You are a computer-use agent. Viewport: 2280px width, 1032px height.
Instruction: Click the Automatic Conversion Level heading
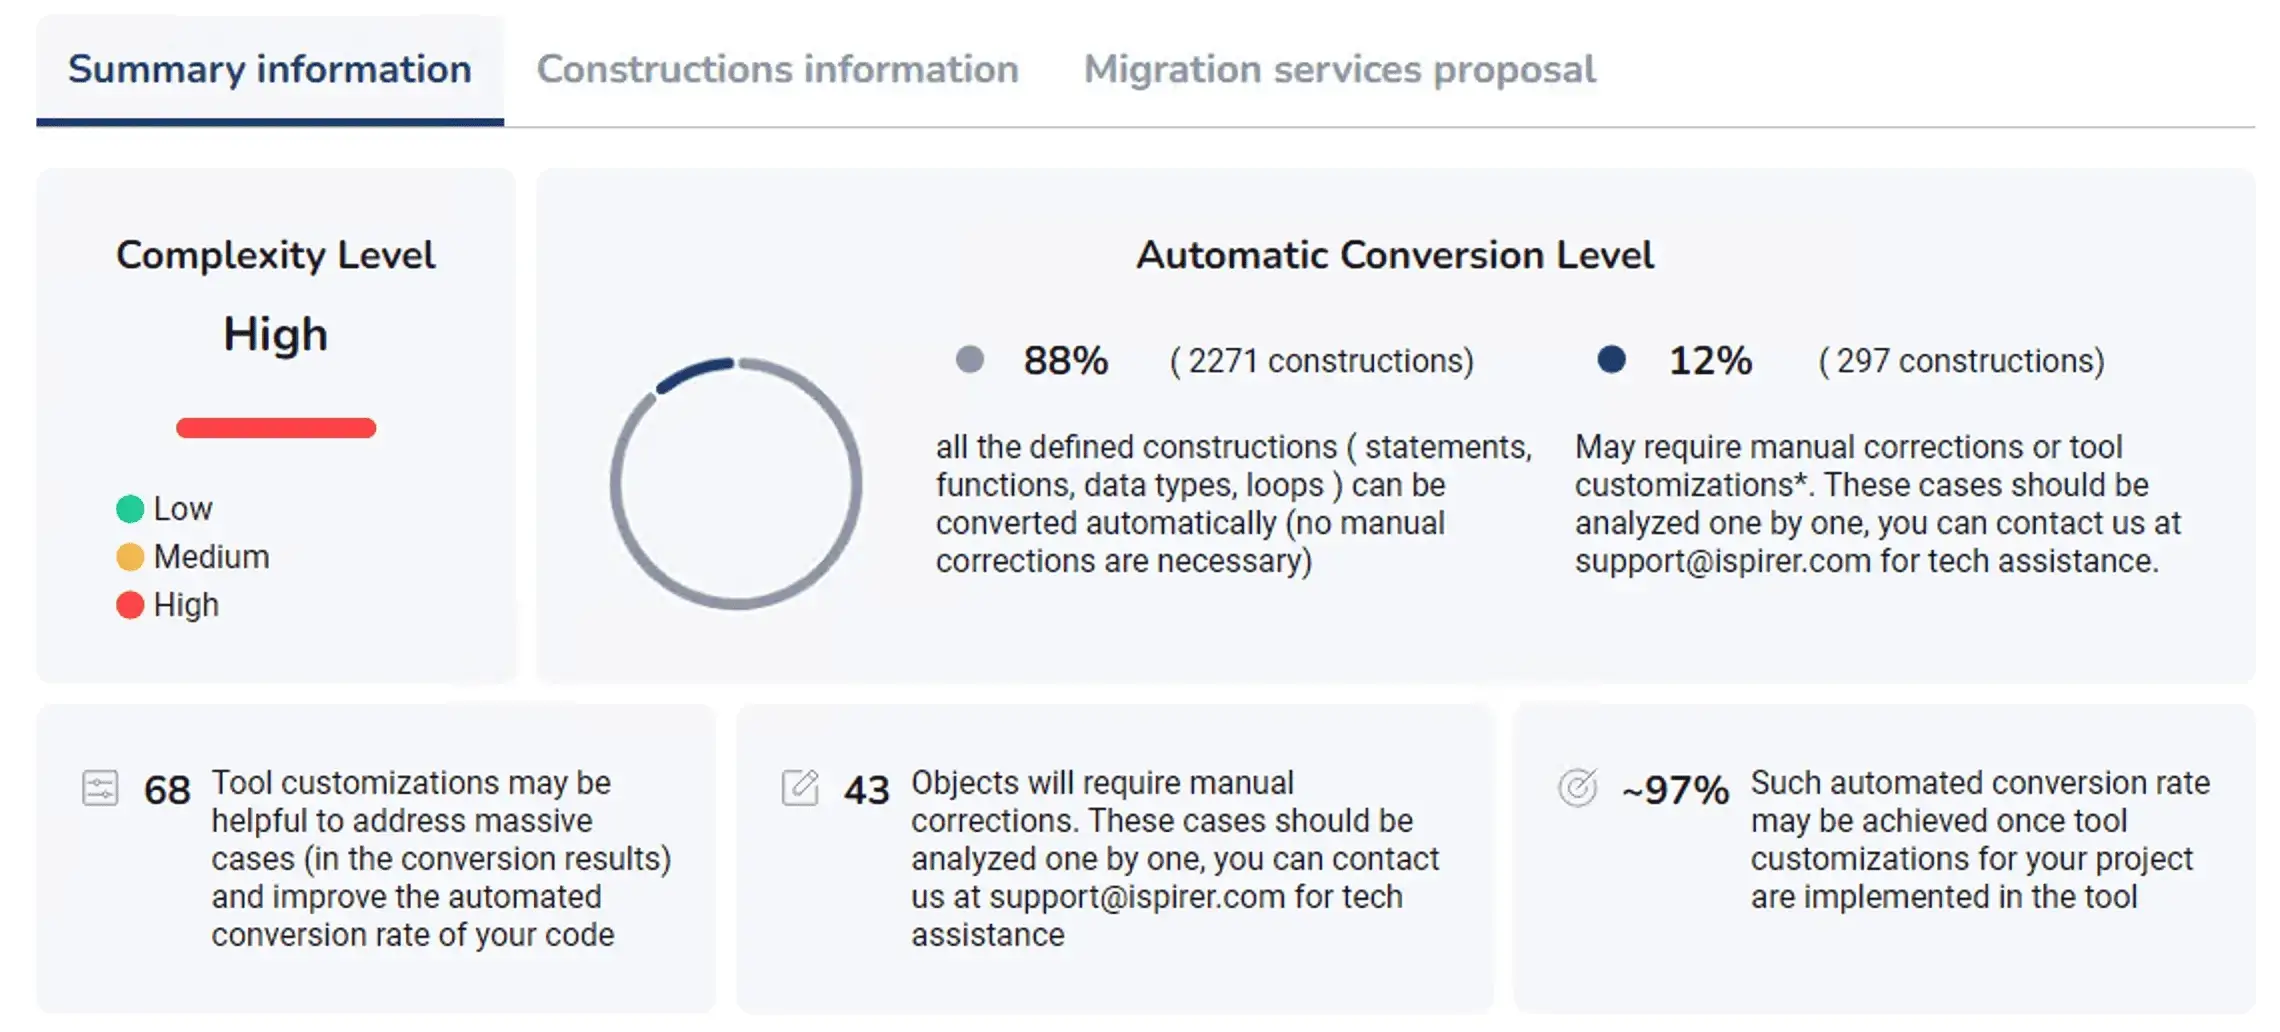pos(1394,255)
